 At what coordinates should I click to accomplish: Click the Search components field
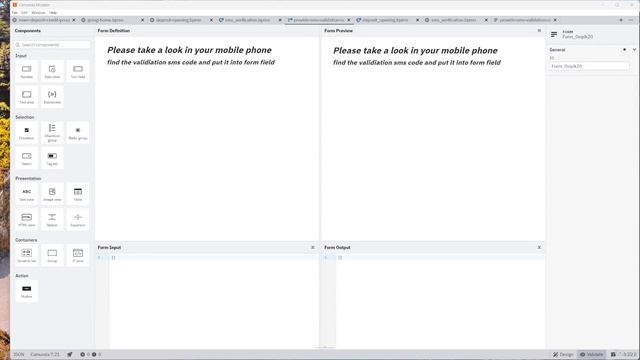click(x=52, y=44)
